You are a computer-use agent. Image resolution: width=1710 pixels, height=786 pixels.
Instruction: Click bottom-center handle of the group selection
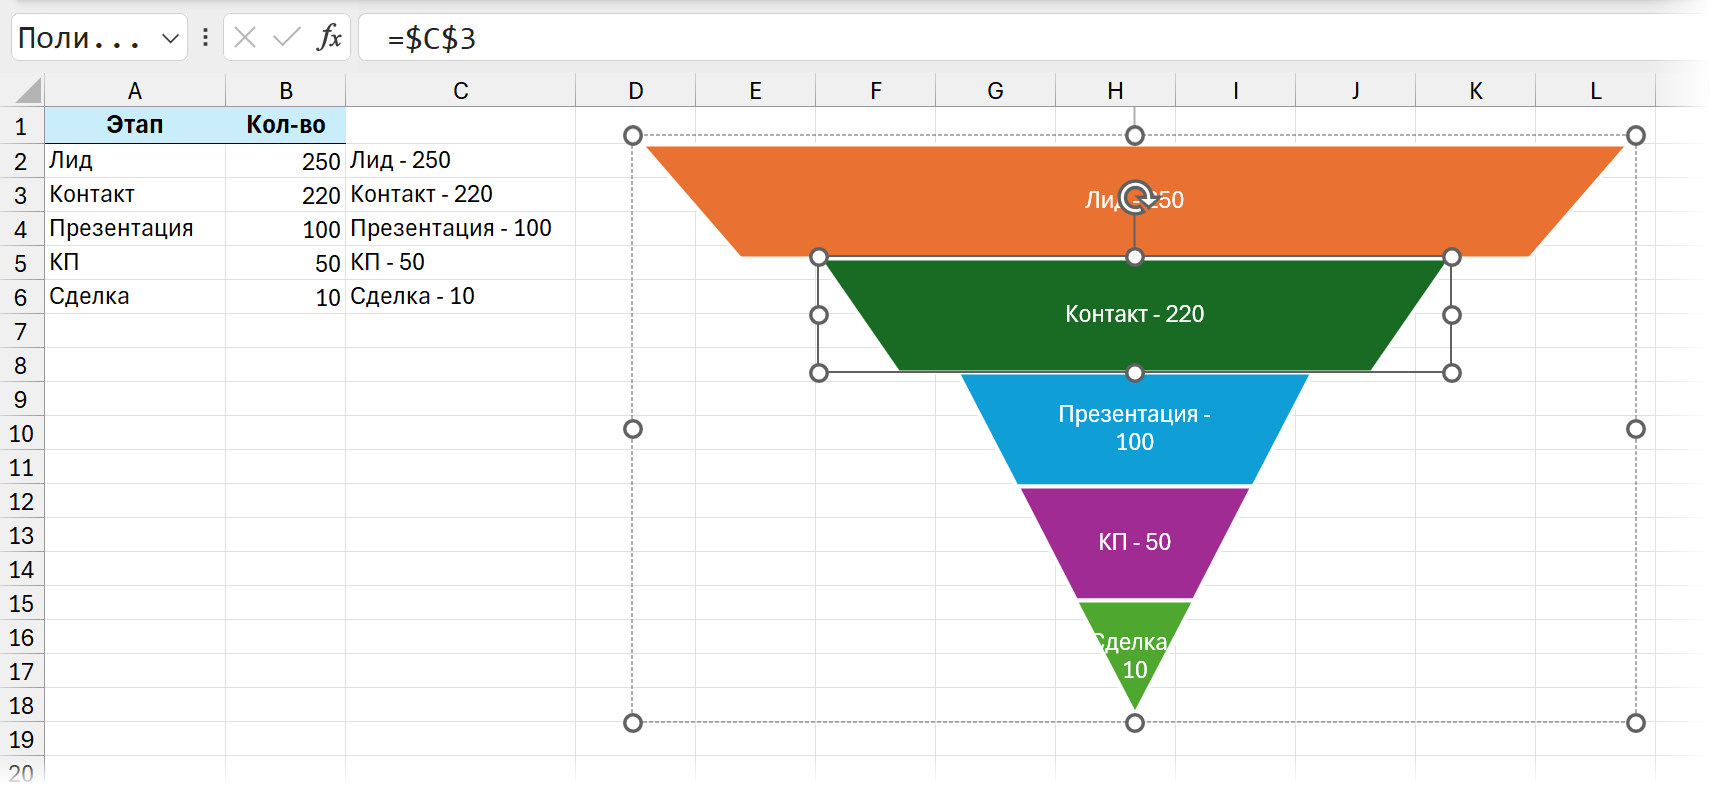[1135, 723]
